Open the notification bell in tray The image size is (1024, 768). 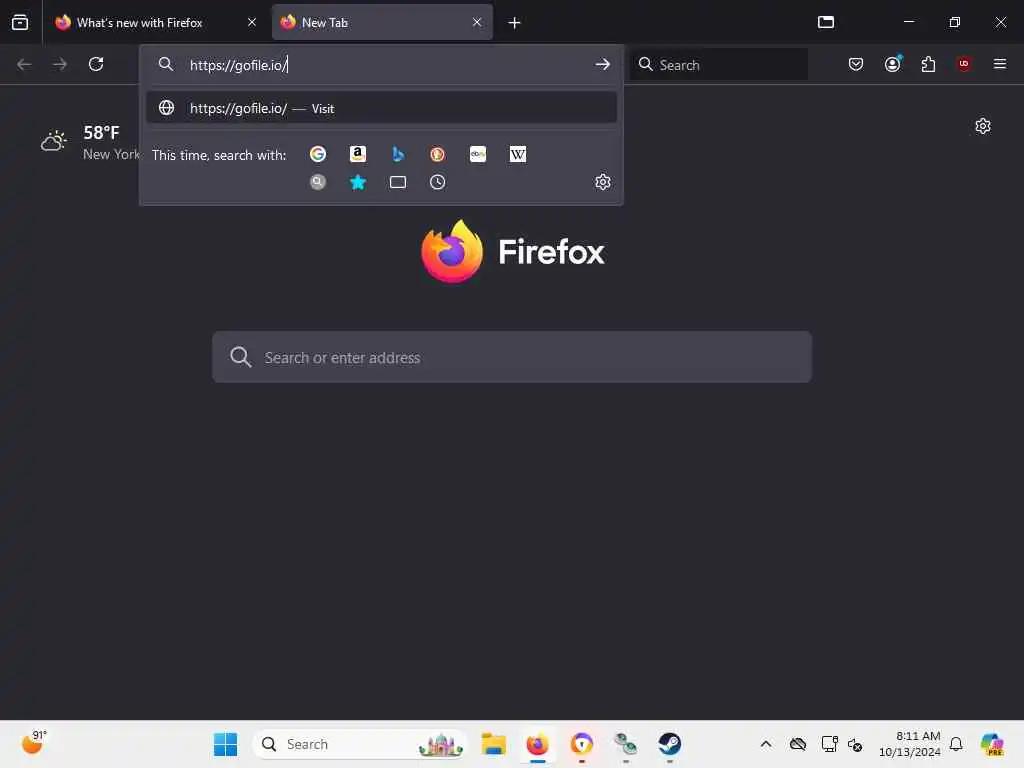[956, 744]
